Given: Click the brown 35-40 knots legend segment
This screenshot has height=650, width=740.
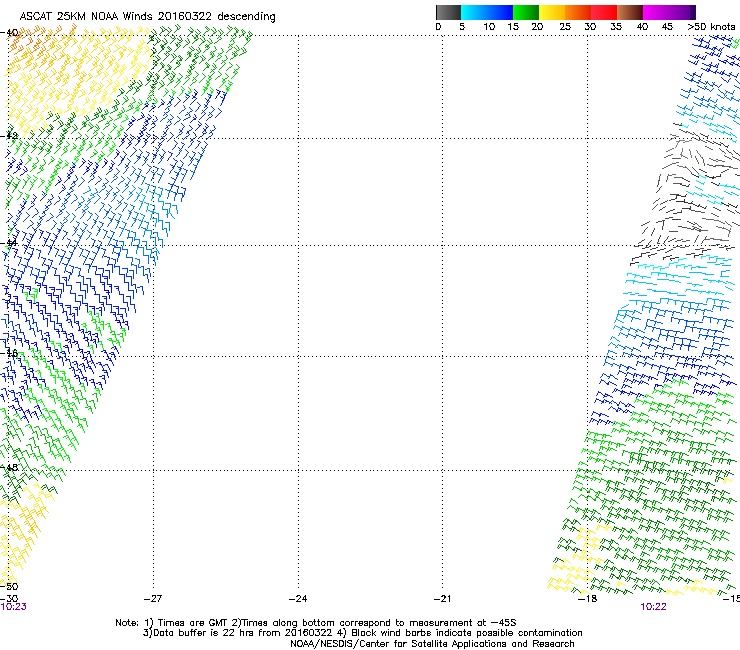Looking at the screenshot, I should 630,12.
